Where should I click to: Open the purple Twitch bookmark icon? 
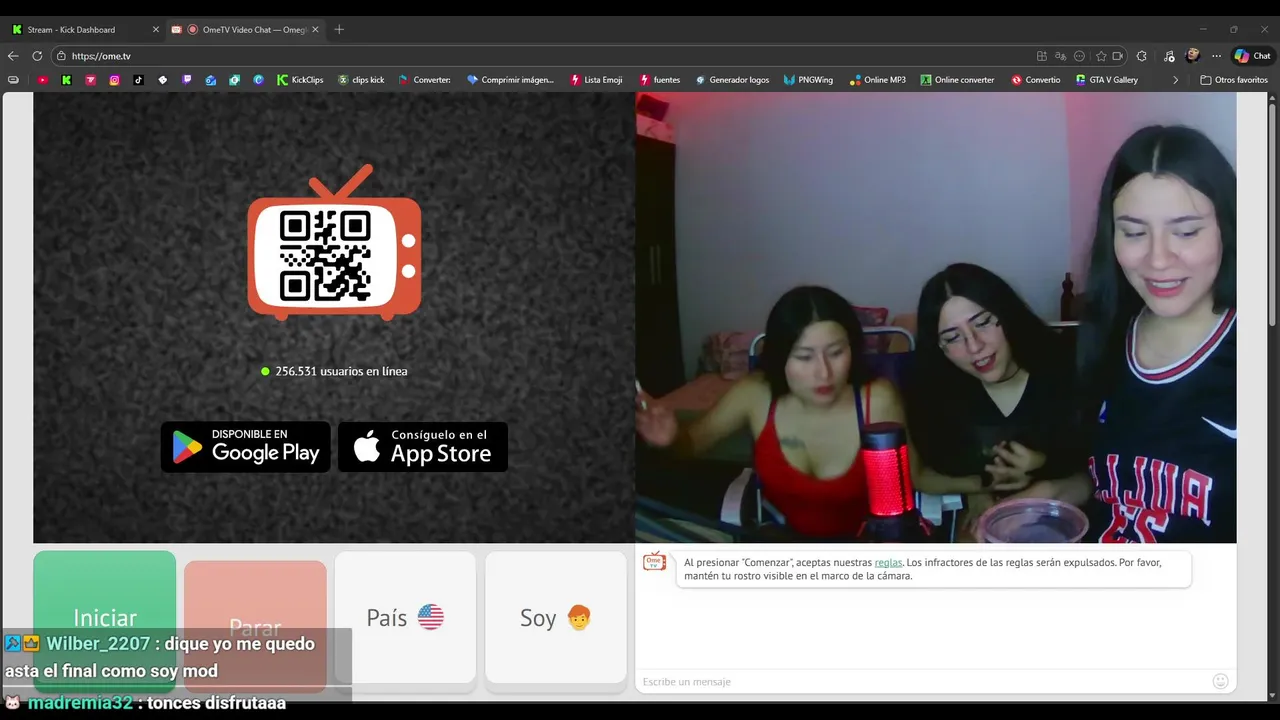click(x=186, y=80)
